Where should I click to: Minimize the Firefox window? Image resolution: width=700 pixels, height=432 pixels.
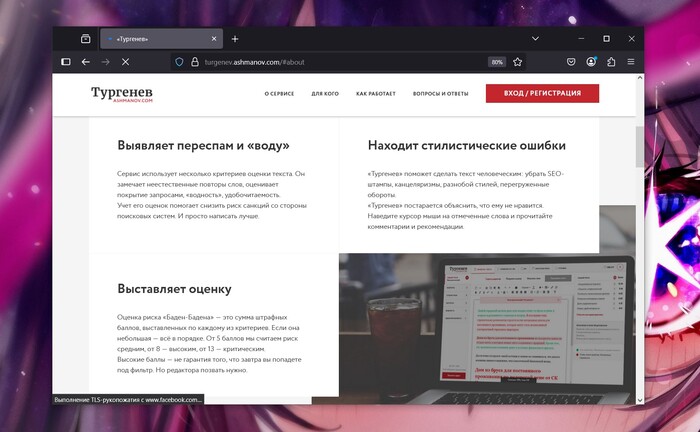click(581, 39)
